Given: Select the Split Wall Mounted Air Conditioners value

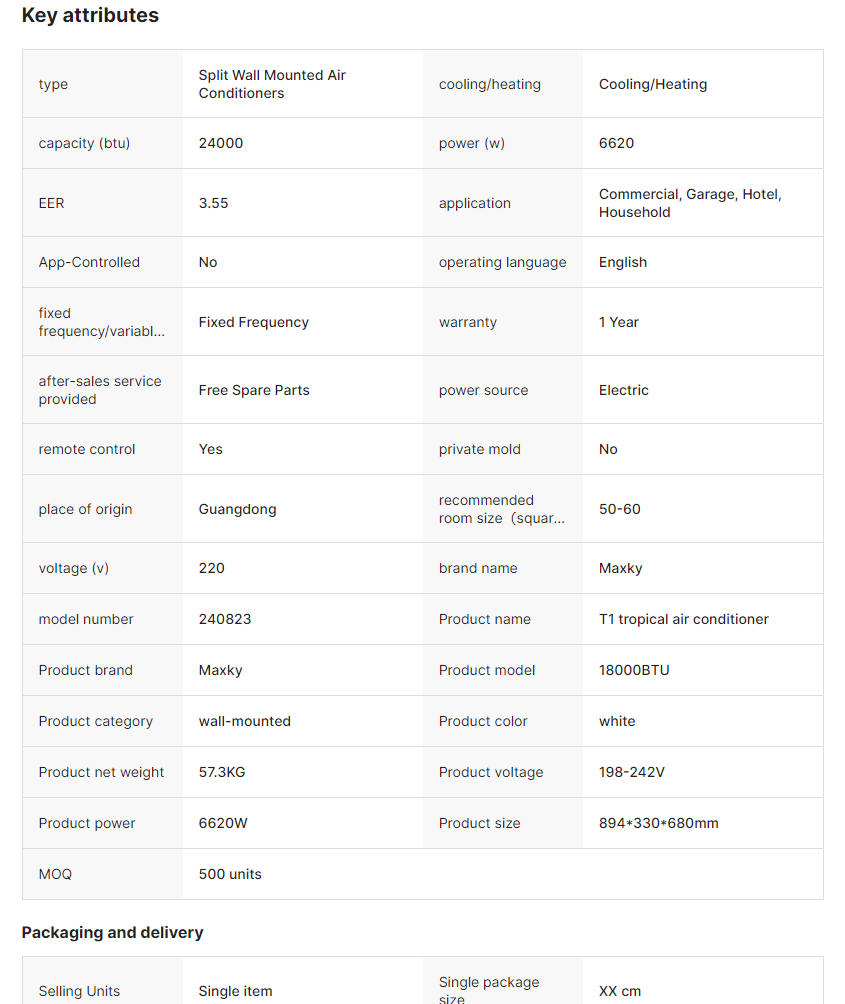Looking at the screenshot, I should (x=272, y=84).
